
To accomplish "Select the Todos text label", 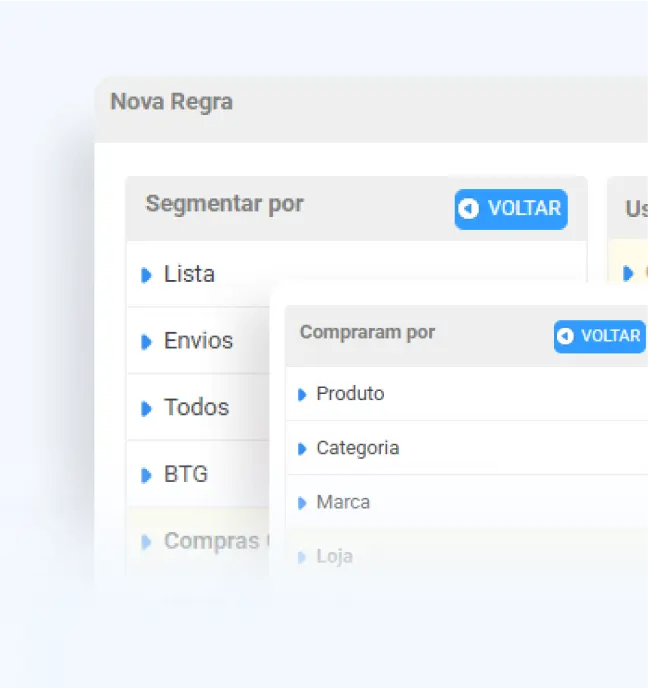I will pyautogui.click(x=196, y=407).
